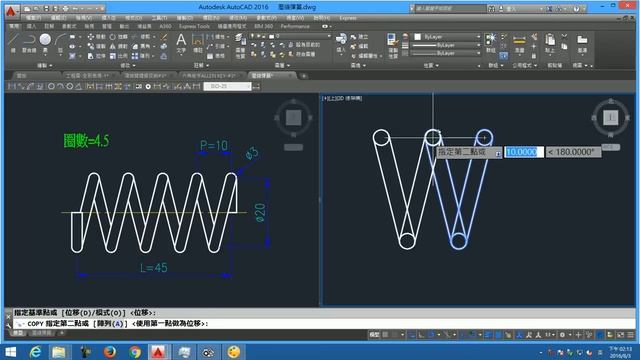The image size is (640, 360).
Task: Click the Rotate (旋轉) tool
Action: tap(119, 37)
